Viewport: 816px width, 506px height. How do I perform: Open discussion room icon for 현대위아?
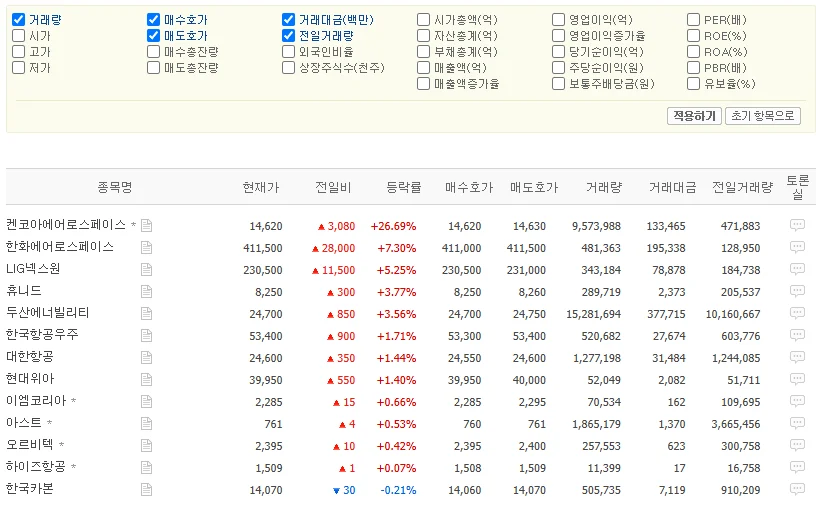point(797,379)
